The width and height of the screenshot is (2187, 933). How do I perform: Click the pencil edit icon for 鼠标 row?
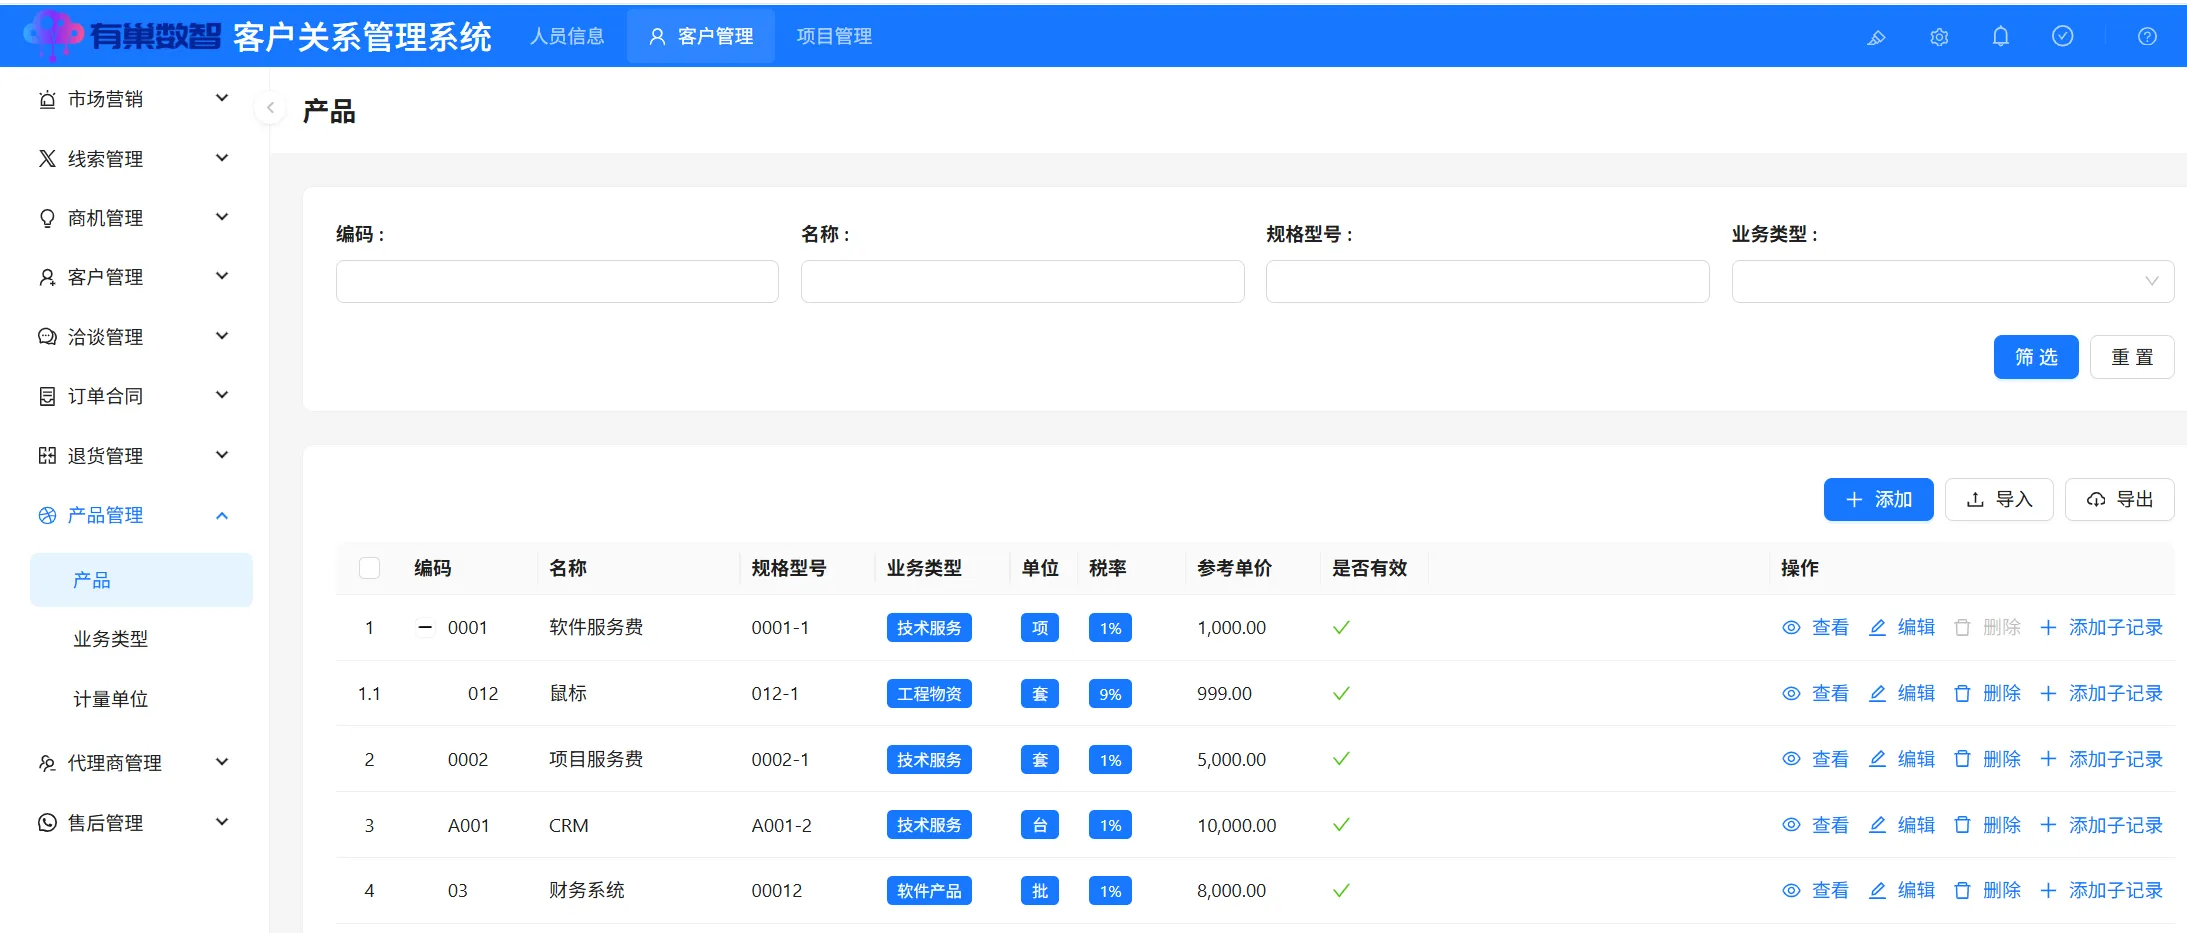1877,693
